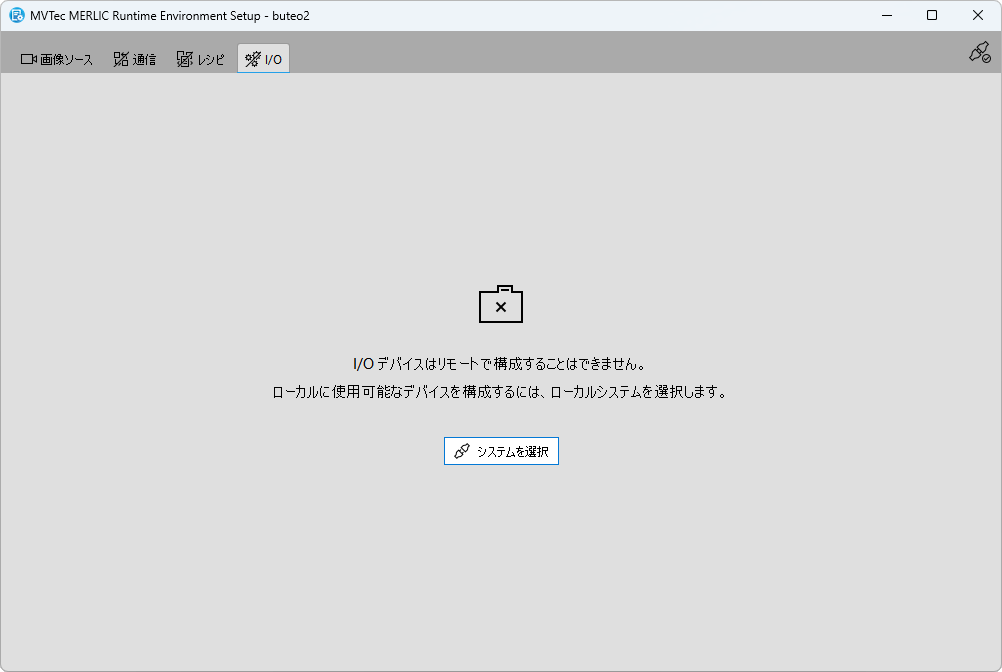Click the window title text 'buteo2'

pyautogui.click(x=291, y=16)
